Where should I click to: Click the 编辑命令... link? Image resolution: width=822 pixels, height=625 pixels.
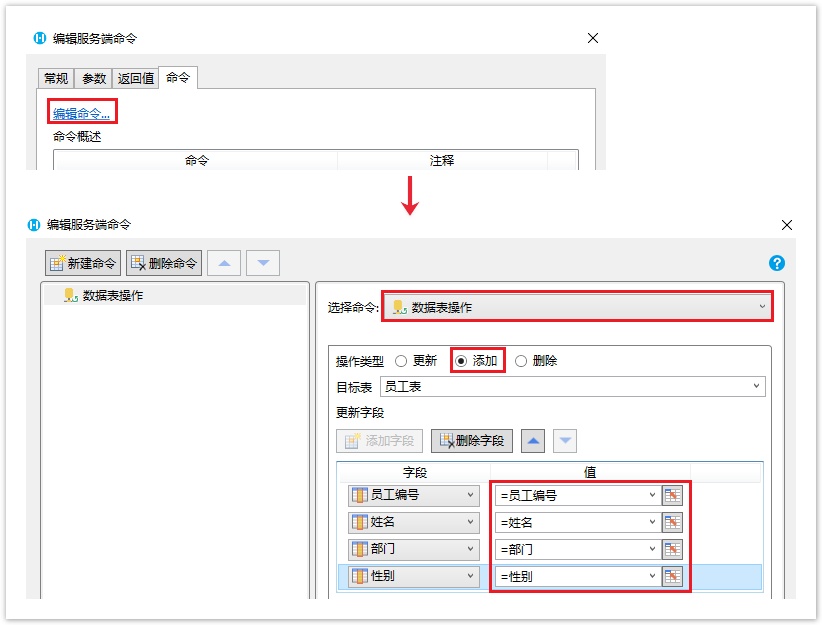coord(82,113)
